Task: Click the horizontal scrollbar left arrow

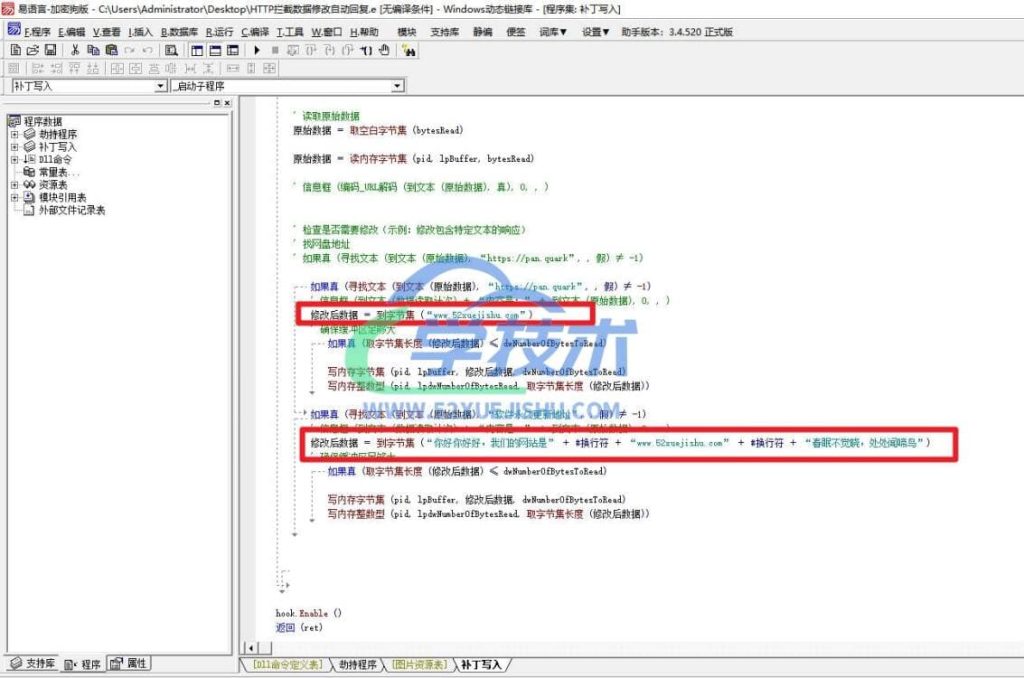Action: [246, 646]
